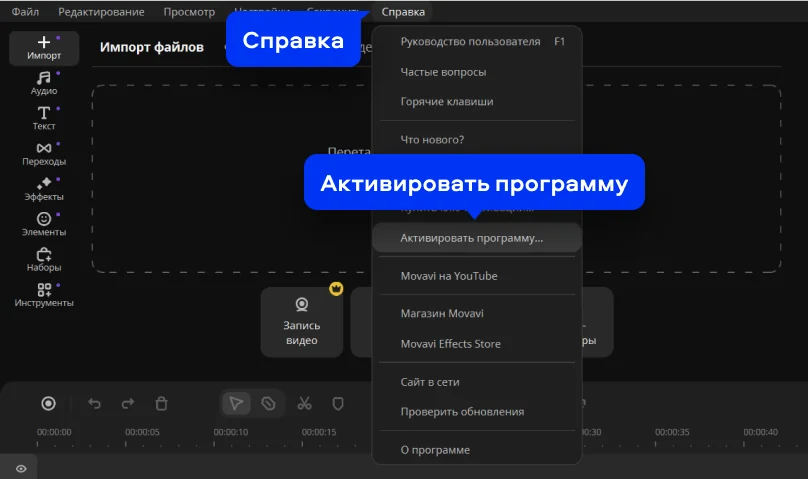Open Руководство пользователя
Image resolution: width=808 pixels, height=479 pixels.
(x=477, y=41)
